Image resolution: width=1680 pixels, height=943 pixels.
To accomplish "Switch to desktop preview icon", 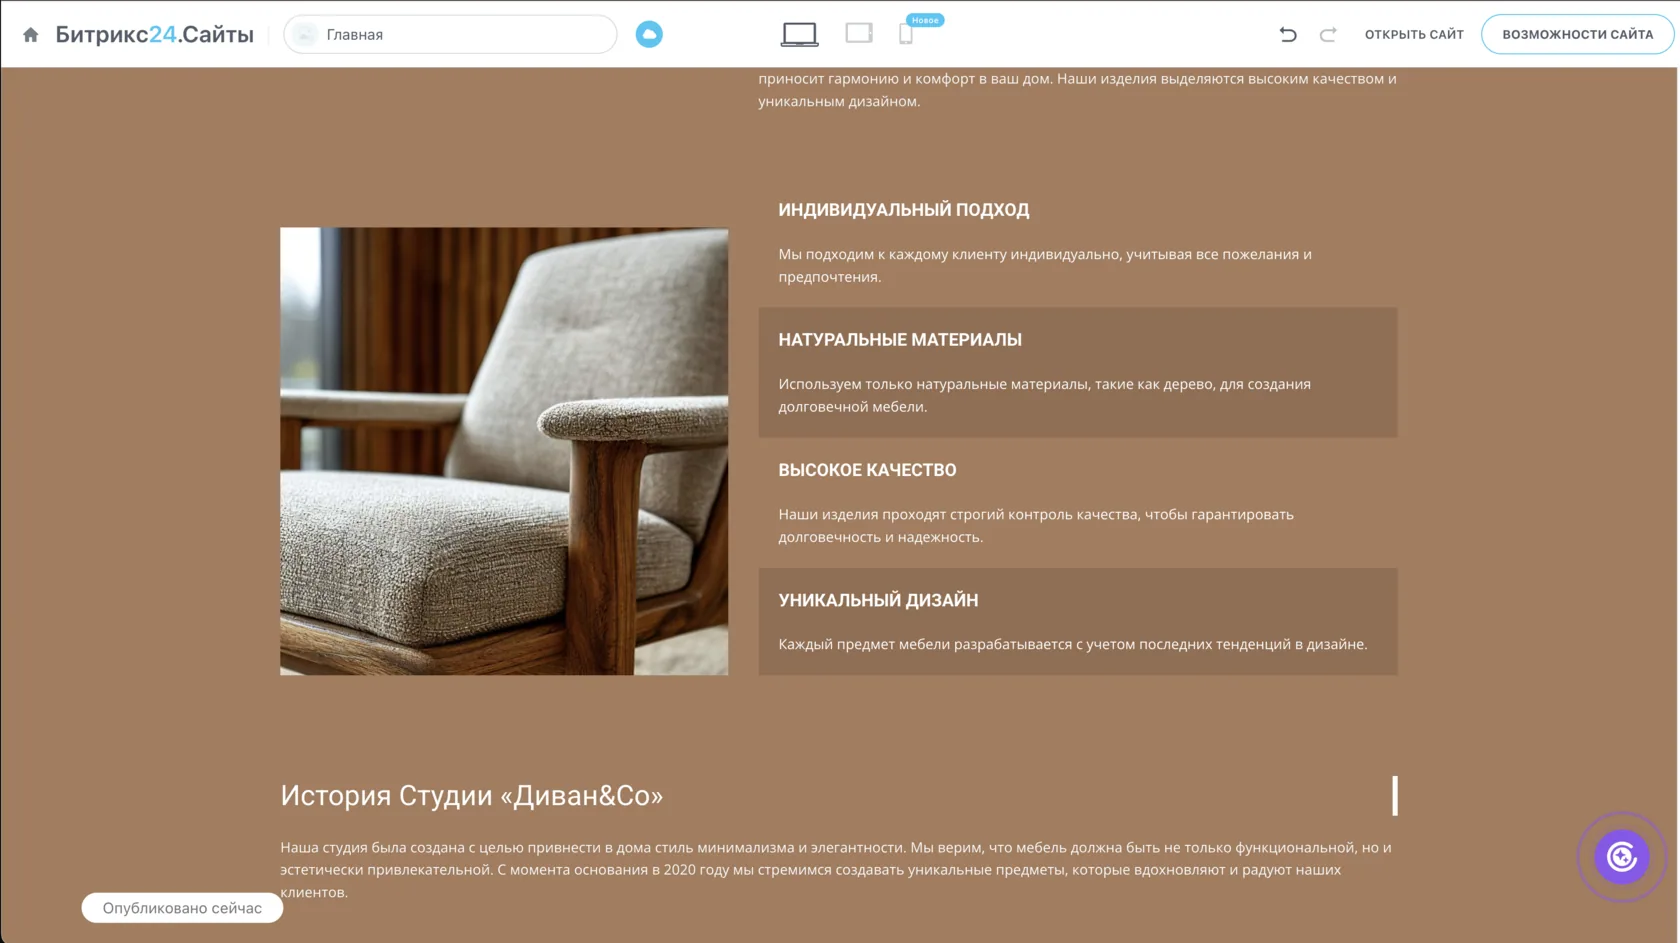I will pyautogui.click(x=799, y=34).
